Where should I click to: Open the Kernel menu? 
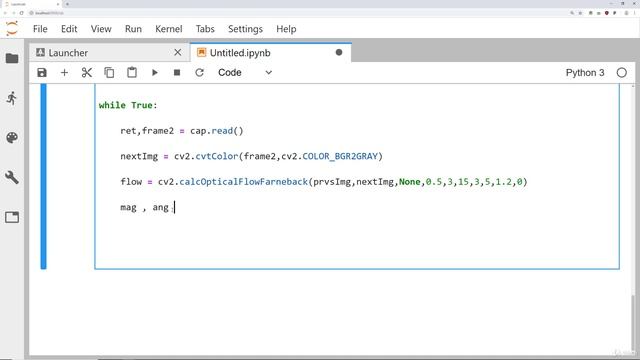(169, 29)
